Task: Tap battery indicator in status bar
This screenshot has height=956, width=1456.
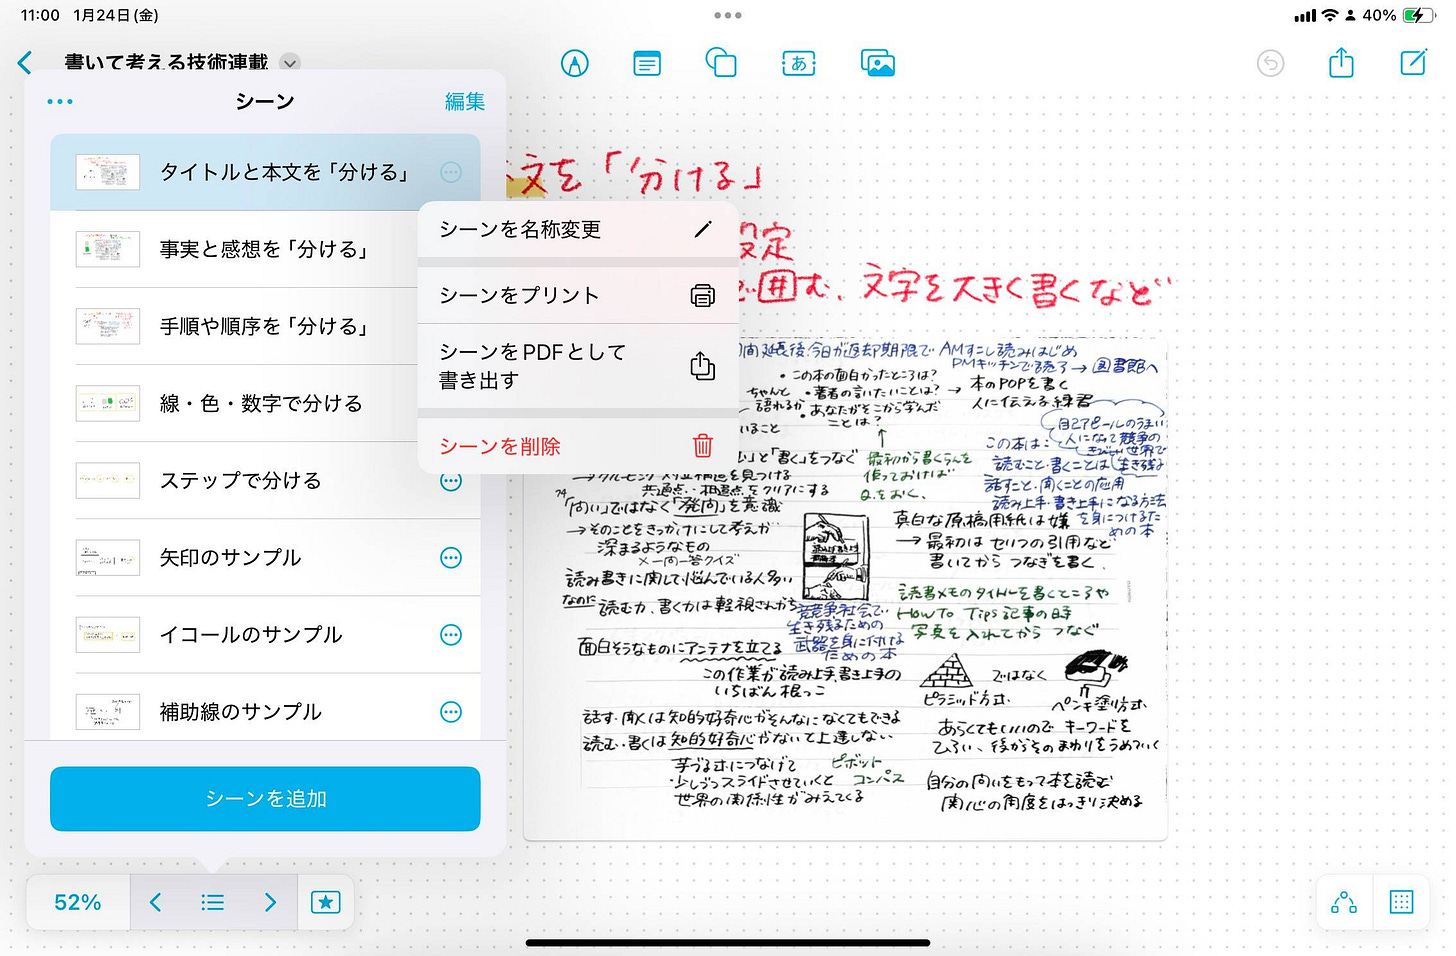Action: [1418, 15]
